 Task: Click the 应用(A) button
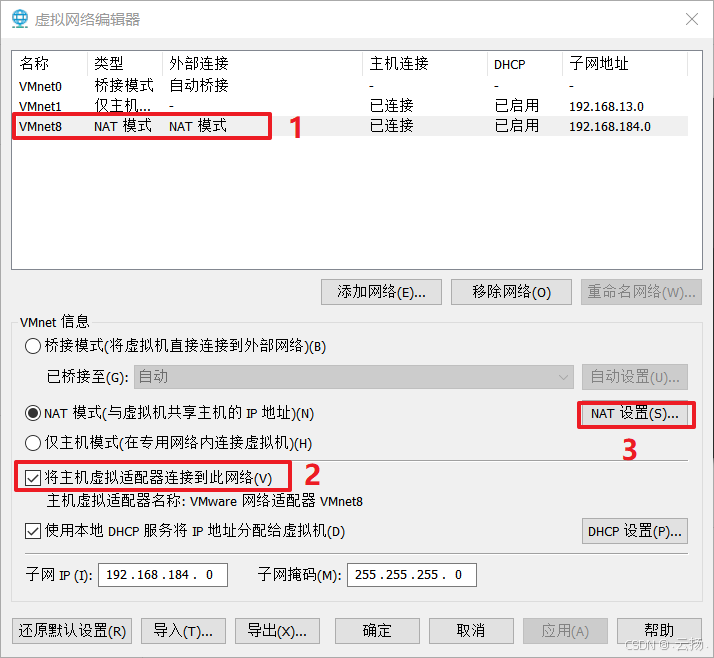coord(565,631)
